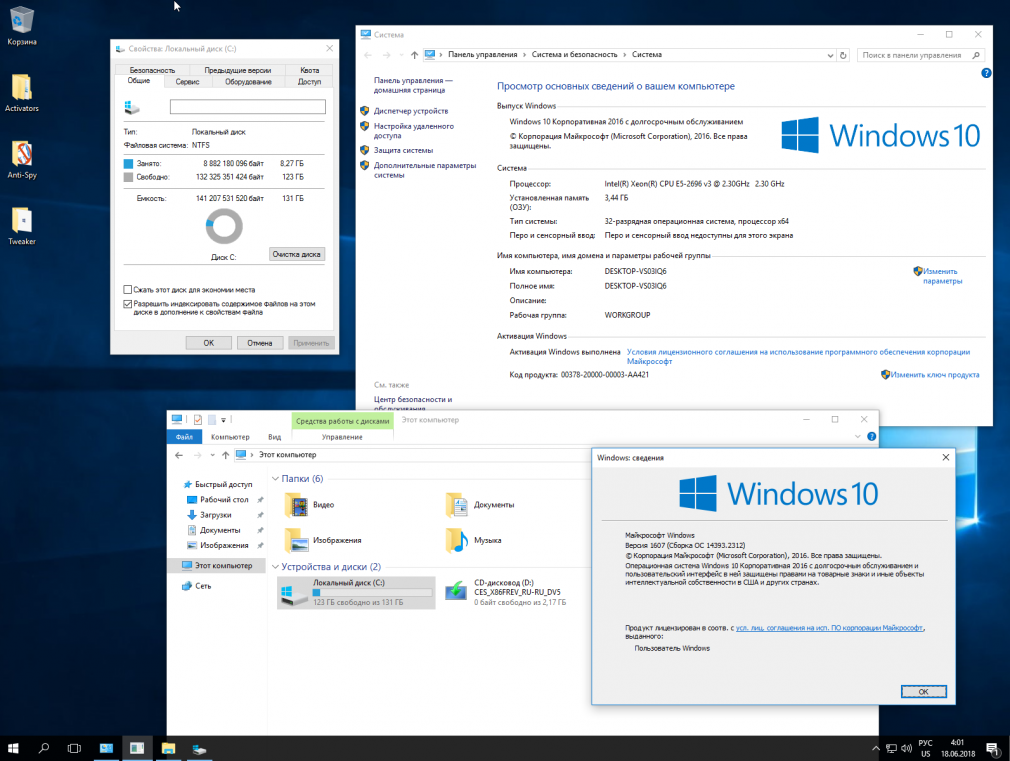Click OK in disk properties dialog
The width and height of the screenshot is (1010, 761).
209,343
